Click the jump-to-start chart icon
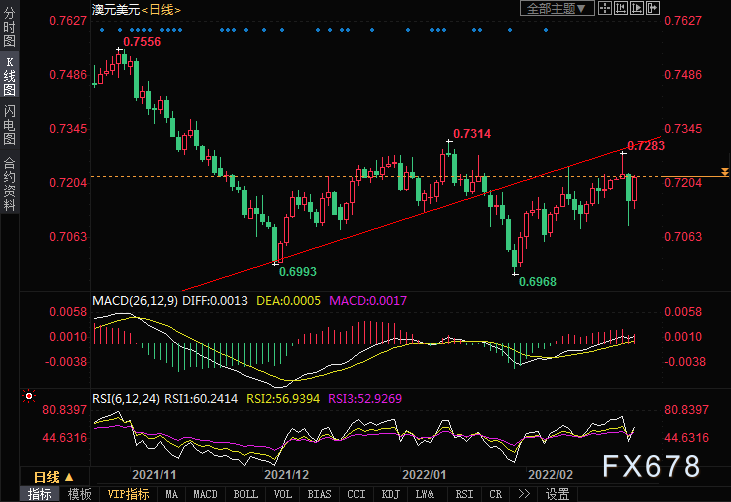Image resolution: width=731 pixels, height=502 pixels. pos(621,8)
